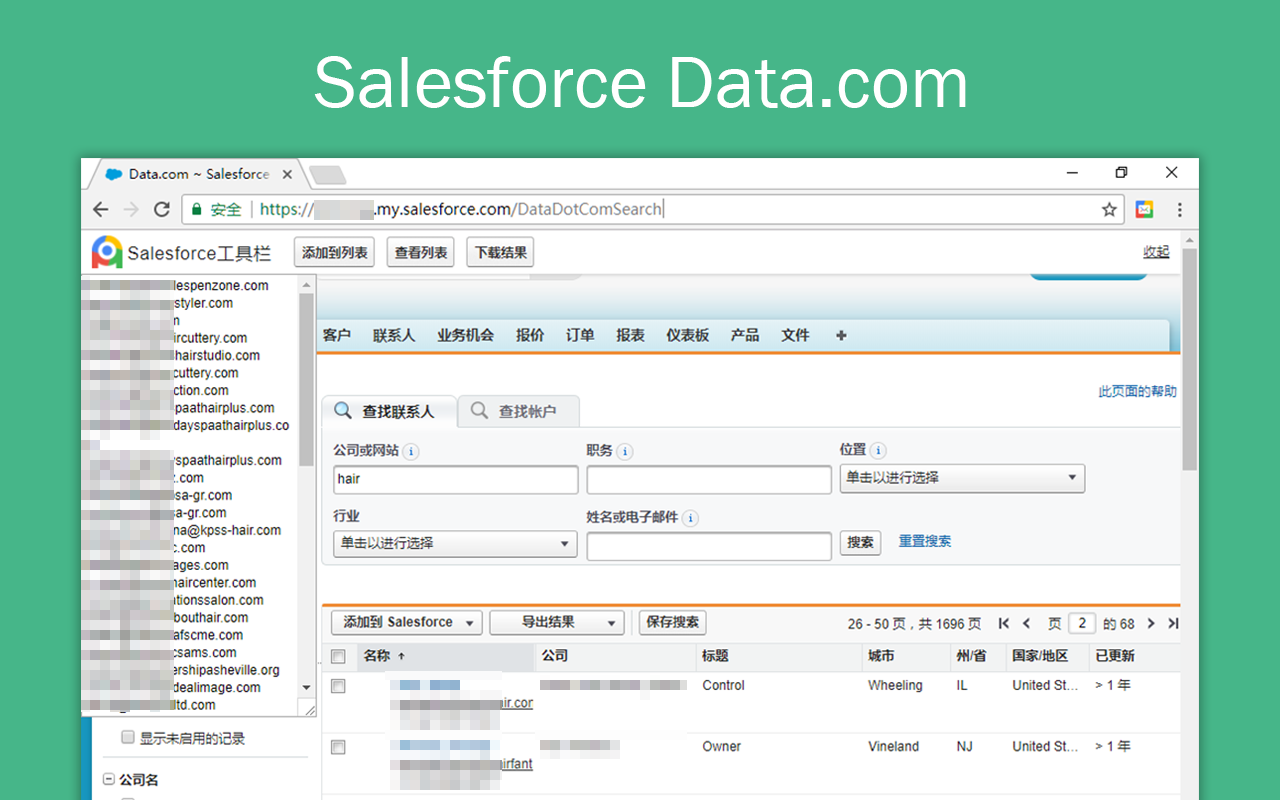Enable 显示未启用的记录 checkbox
Image resolution: width=1280 pixels, height=800 pixels.
click(128, 737)
